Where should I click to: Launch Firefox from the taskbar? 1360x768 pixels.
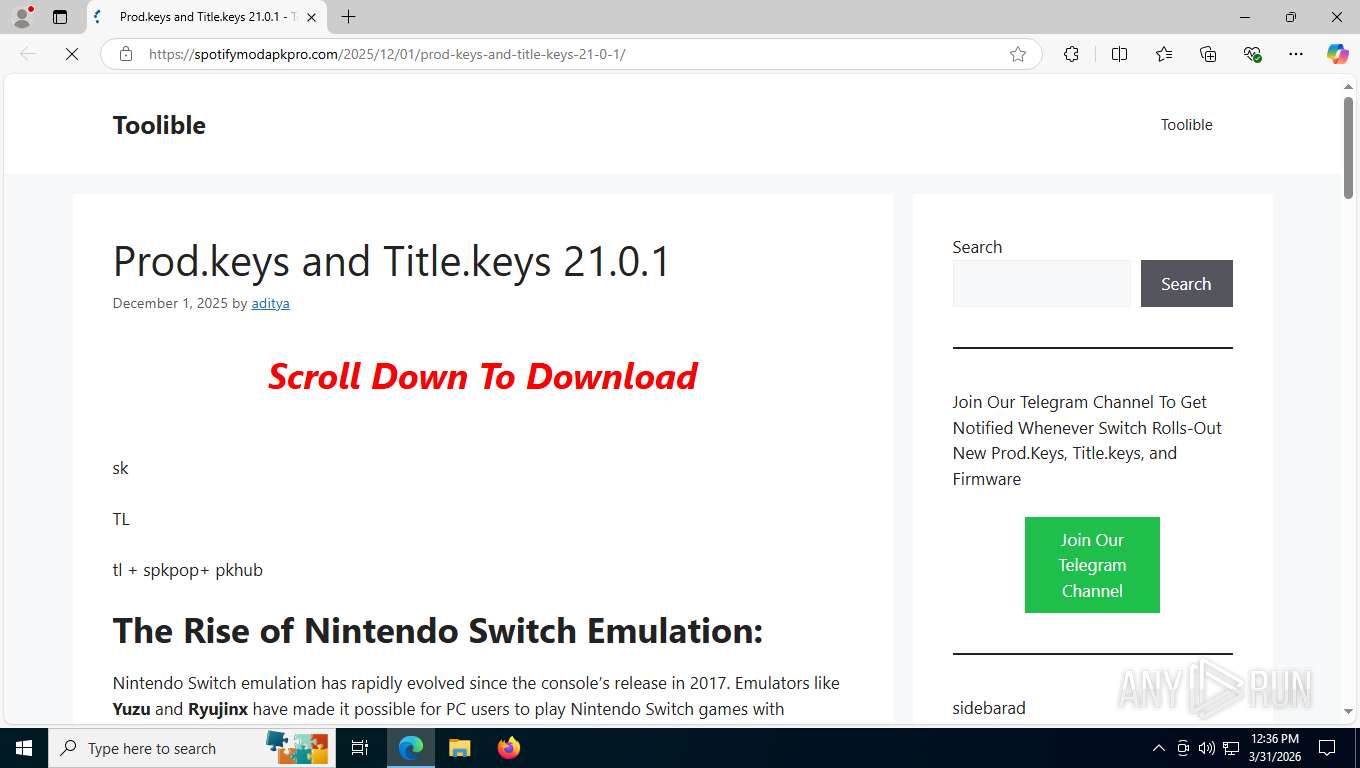tap(509, 748)
